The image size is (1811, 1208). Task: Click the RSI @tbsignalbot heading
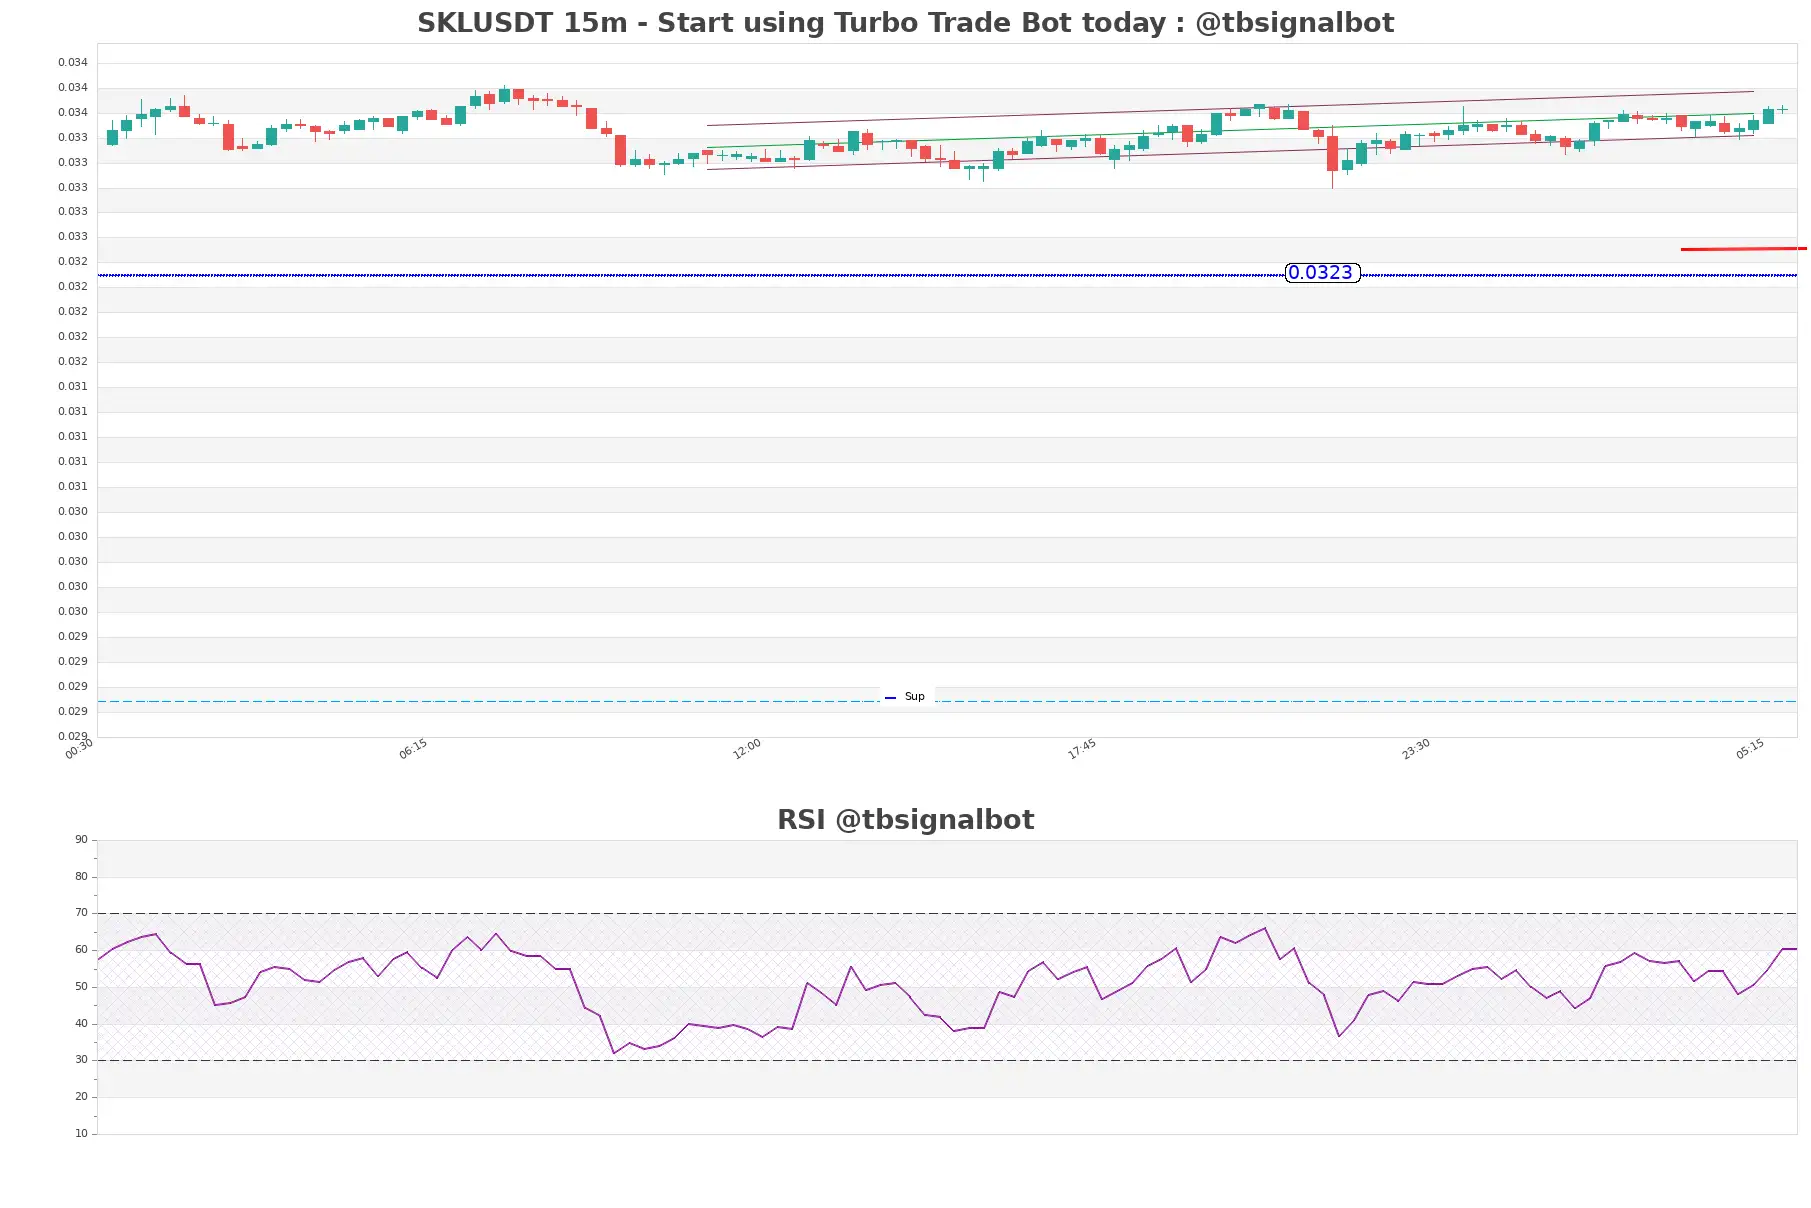pyautogui.click(x=905, y=820)
